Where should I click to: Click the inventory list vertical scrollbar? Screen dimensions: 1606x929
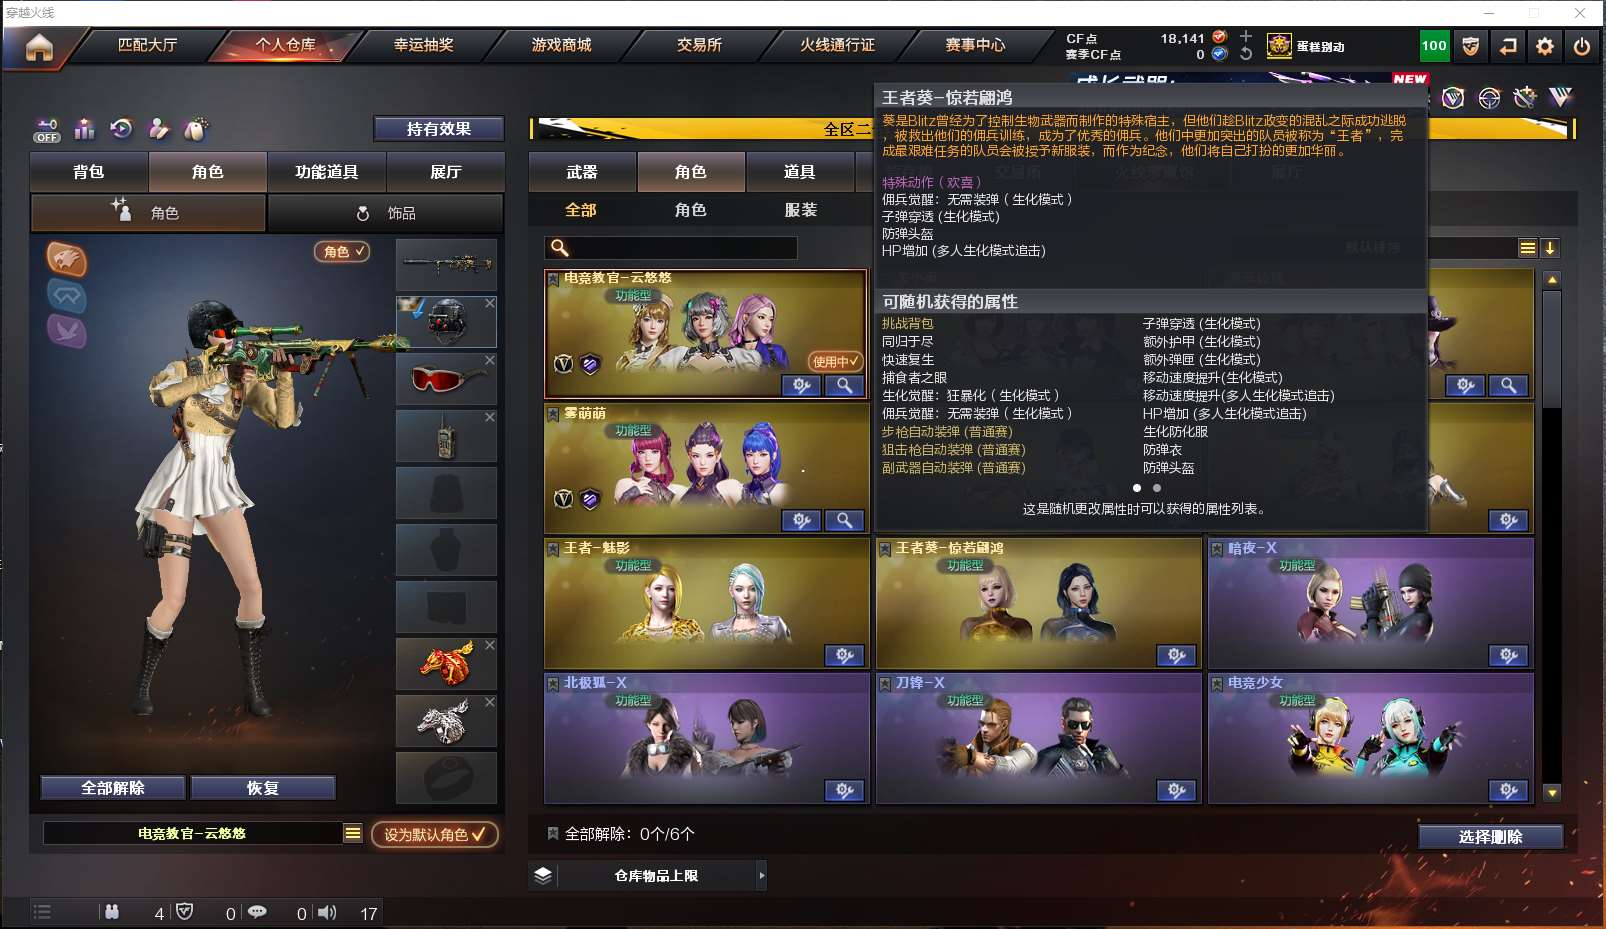pyautogui.click(x=1552, y=535)
